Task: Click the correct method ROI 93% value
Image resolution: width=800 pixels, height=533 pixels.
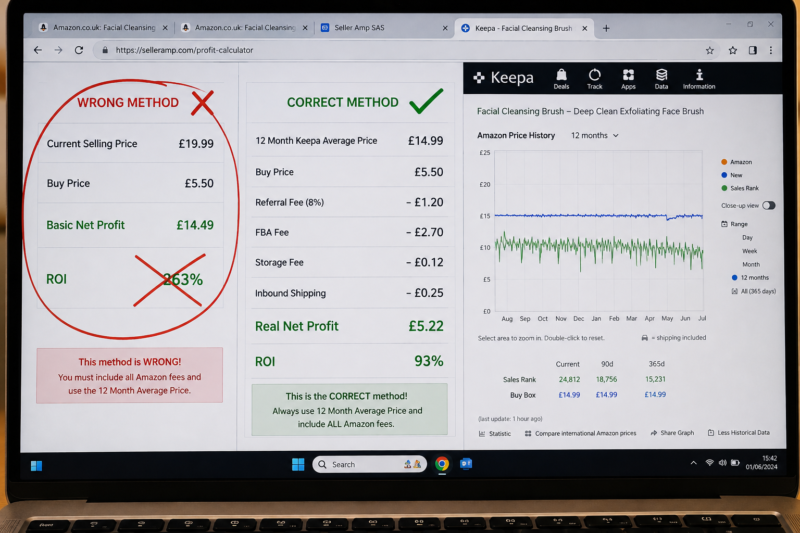Action: tap(429, 361)
